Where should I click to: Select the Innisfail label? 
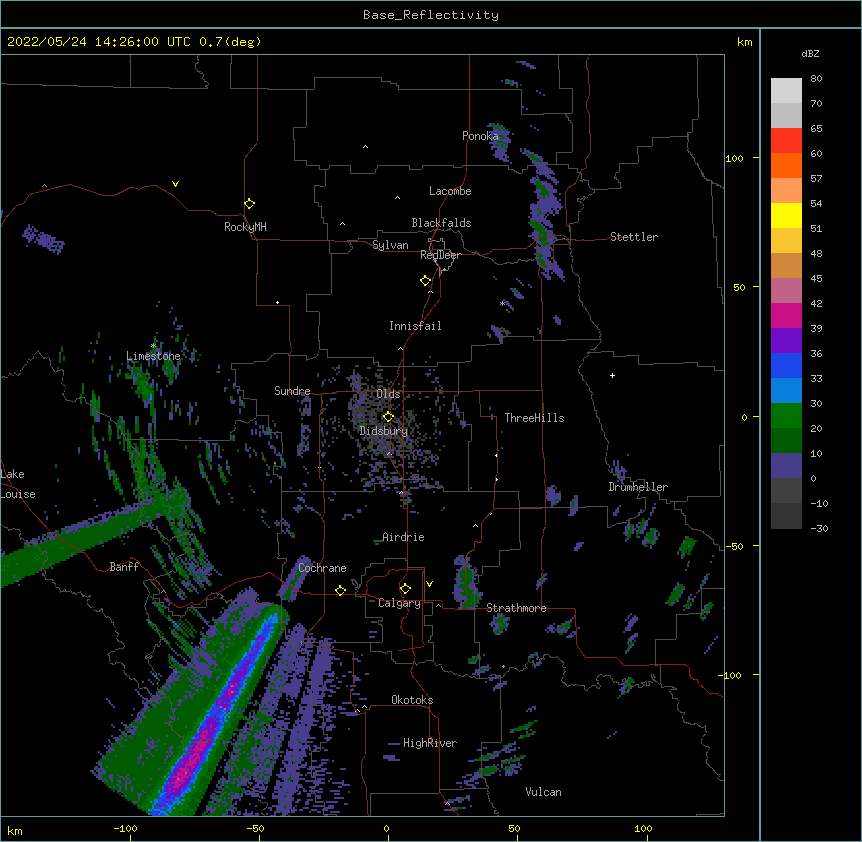click(x=415, y=326)
